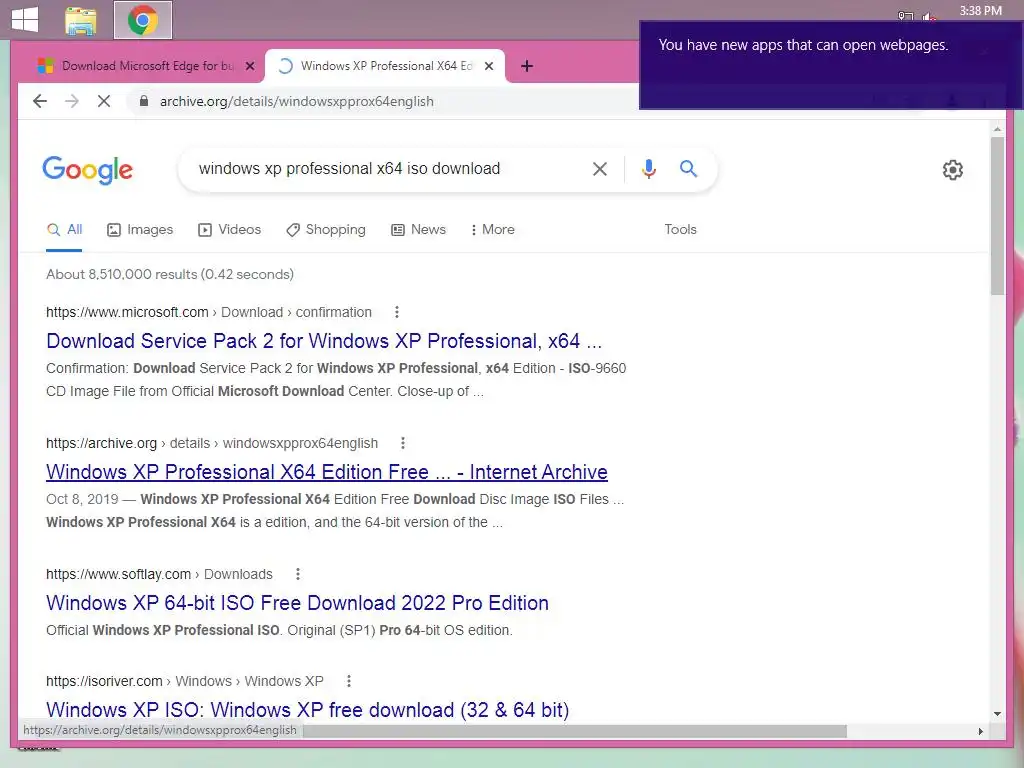Image resolution: width=1024 pixels, height=768 pixels.
Task: Click the blue magnifier search button
Action: tap(688, 168)
